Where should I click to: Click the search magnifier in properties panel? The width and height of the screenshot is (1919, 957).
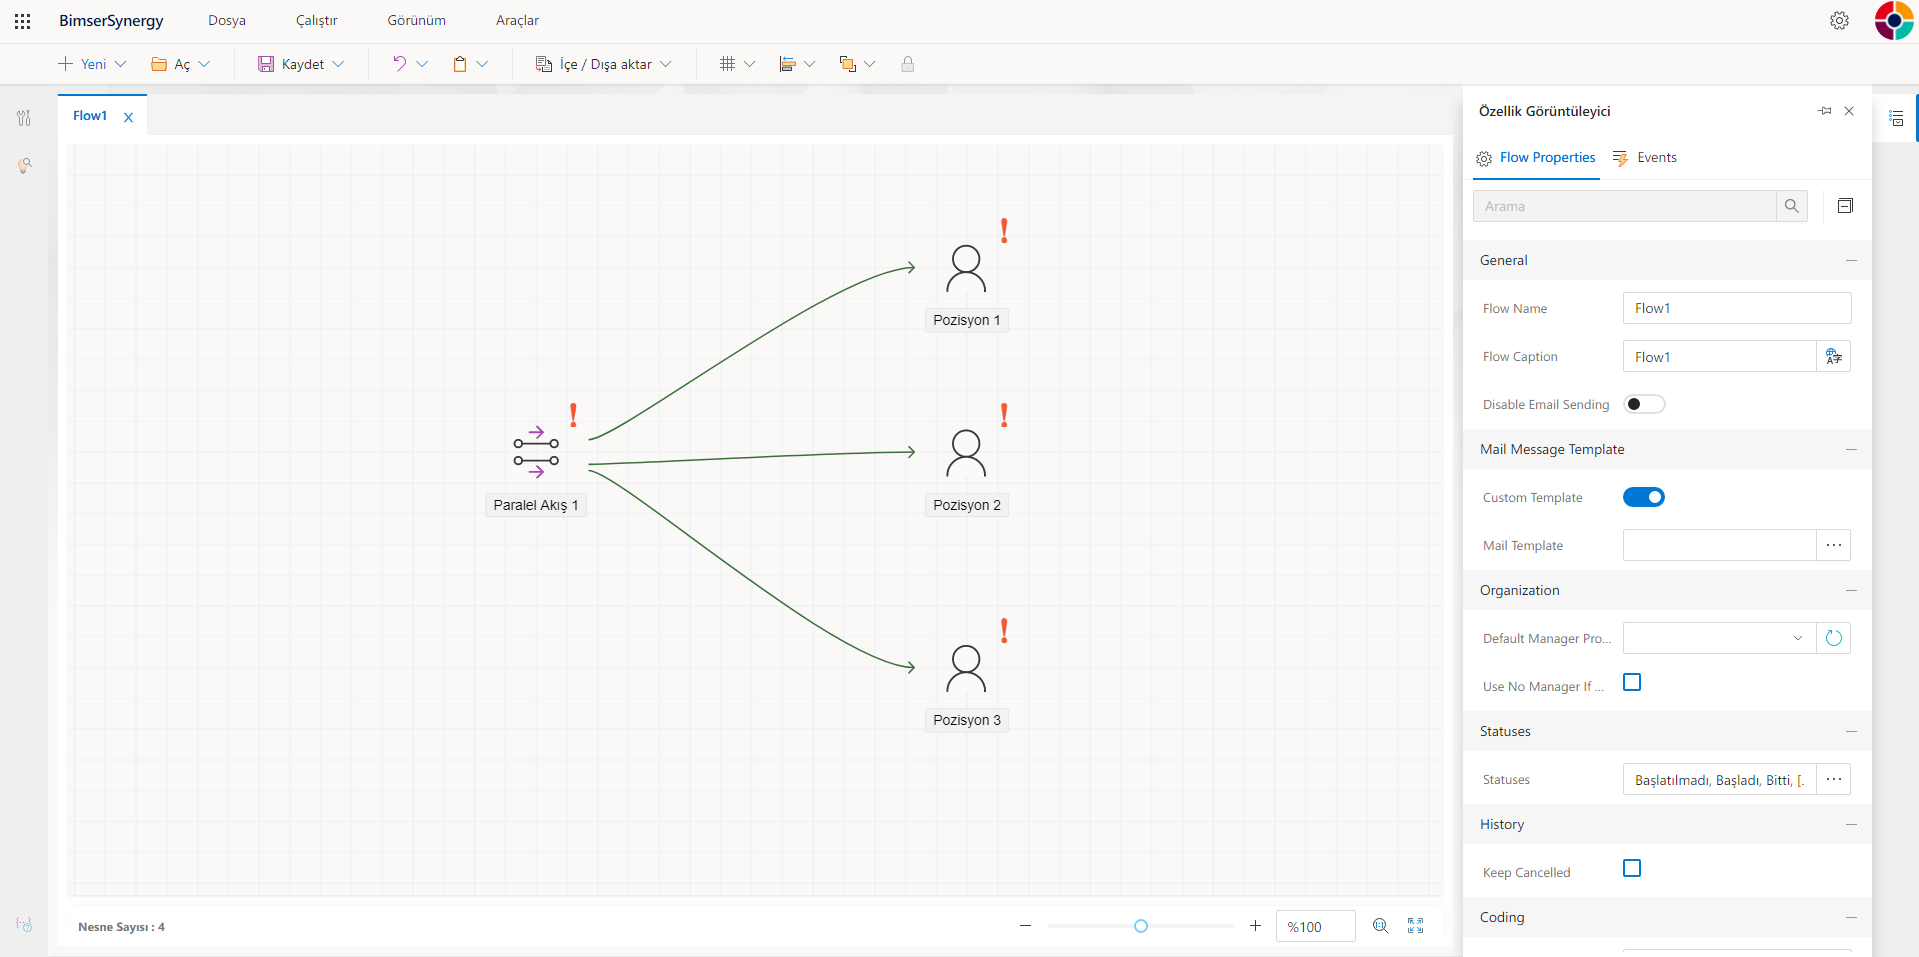(1791, 206)
